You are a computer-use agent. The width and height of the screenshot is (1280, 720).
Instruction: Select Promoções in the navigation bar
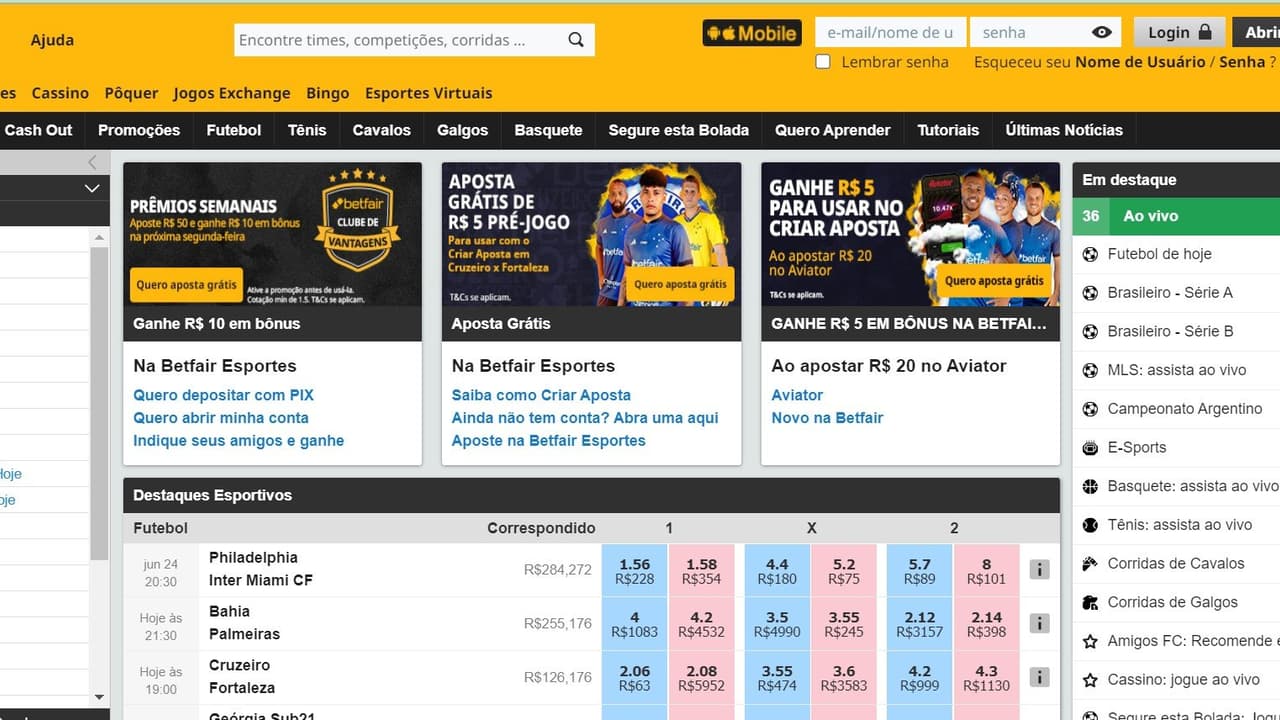pyautogui.click(x=139, y=130)
